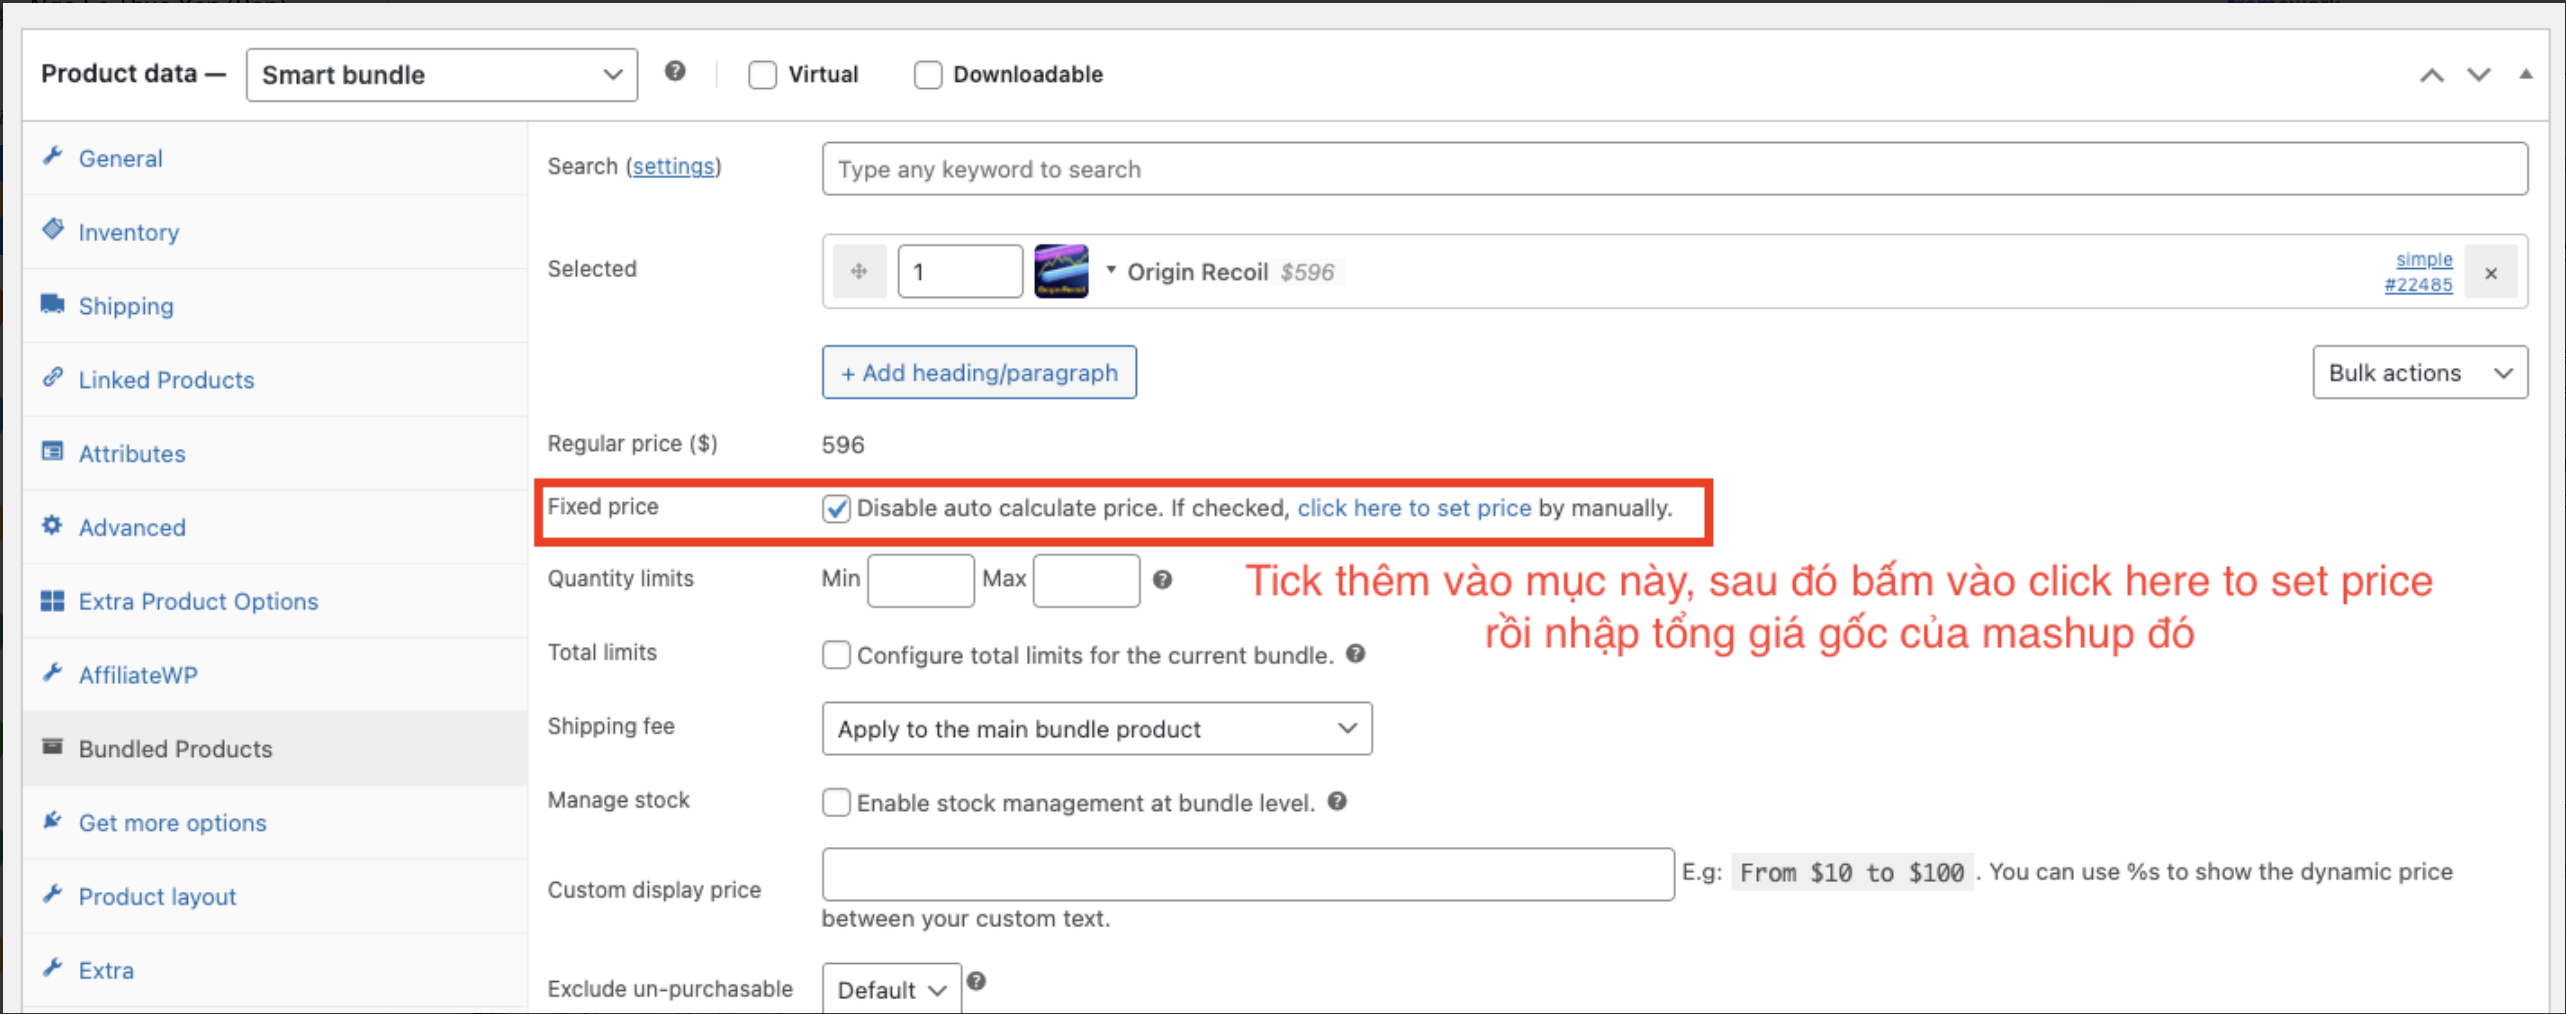Remove Origin Recoil with the X icon

click(x=2490, y=273)
